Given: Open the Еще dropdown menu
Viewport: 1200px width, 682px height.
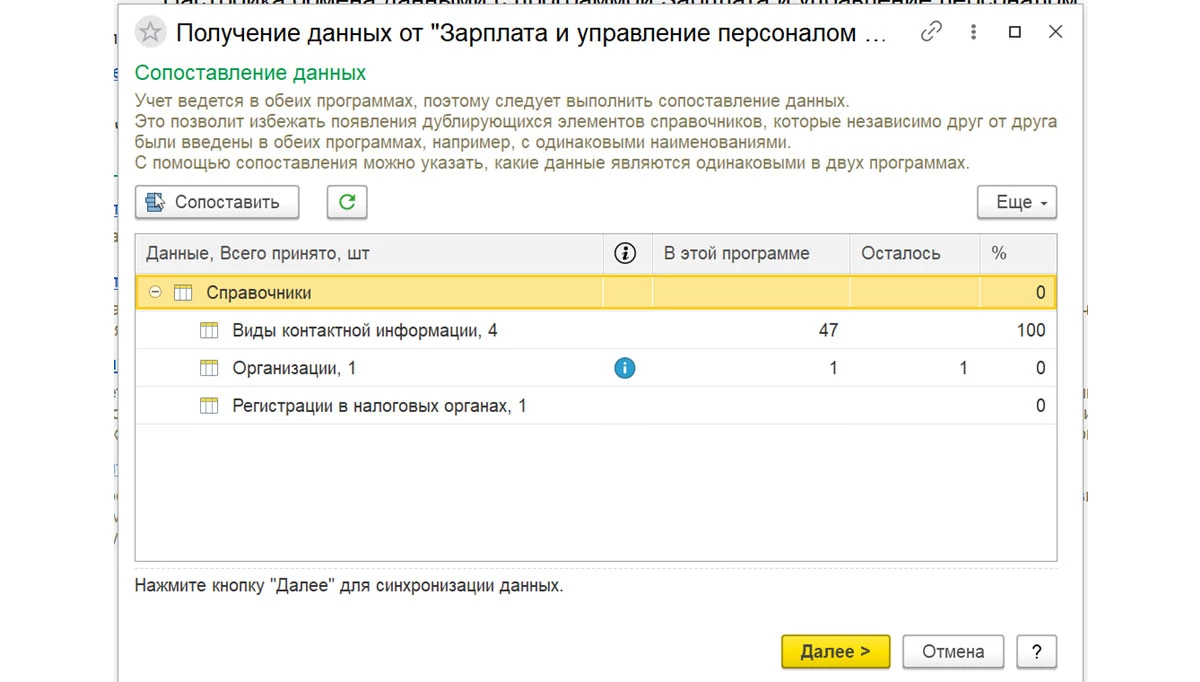Looking at the screenshot, I should point(1016,202).
